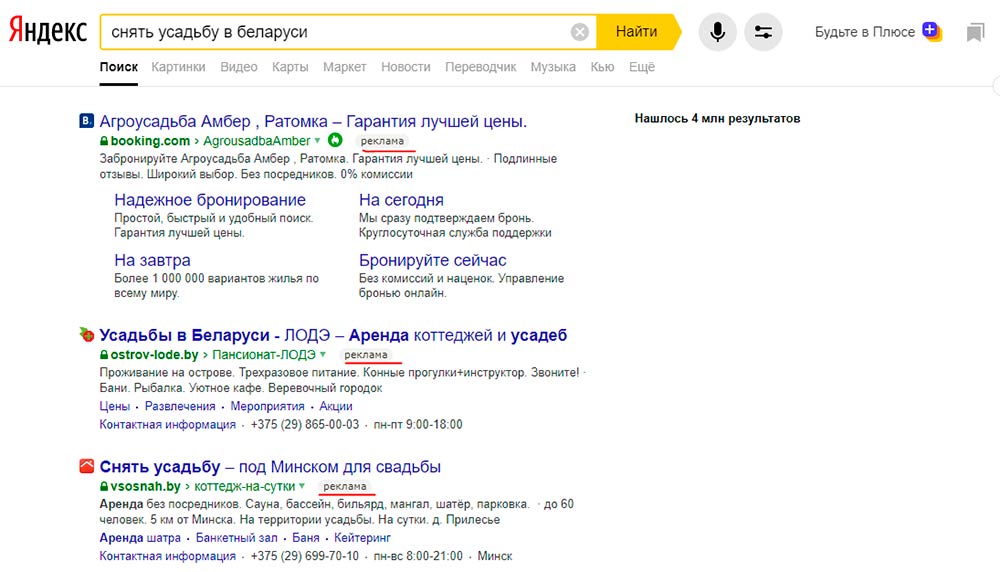Image resolution: width=1000 pixels, height=572 pixels.
Task: Click the voice search microphone icon
Action: coord(717,32)
